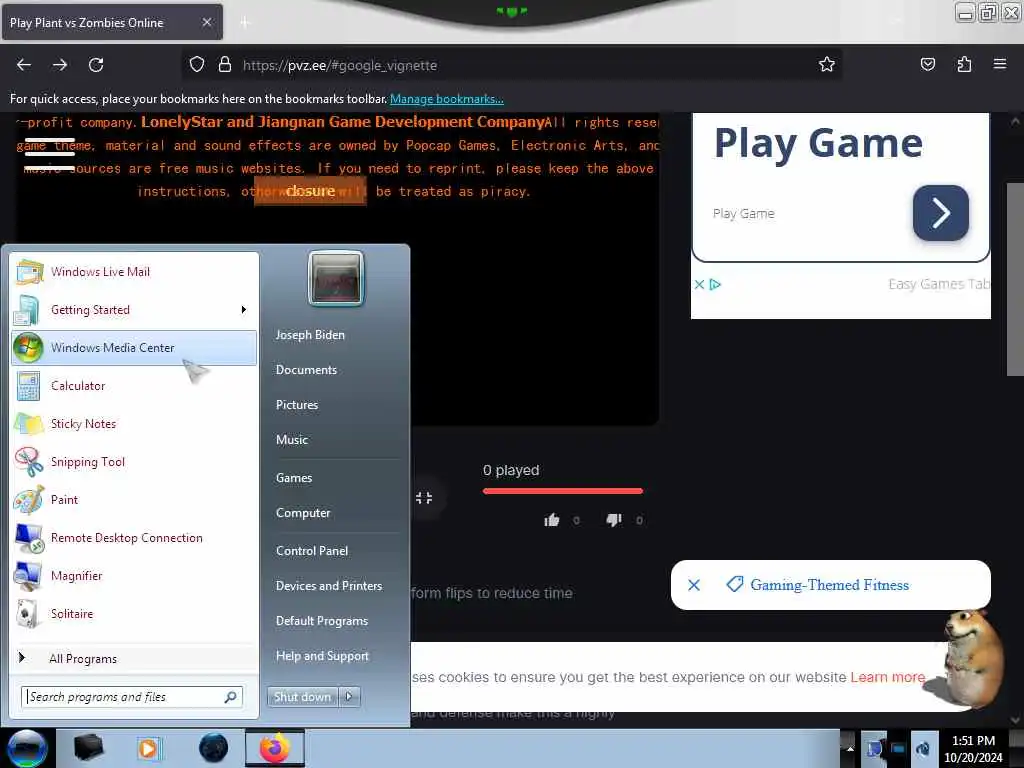The height and width of the screenshot is (768, 1024).
Task: Open the Gaming-Themed Fitness link
Action: pyautogui.click(x=829, y=585)
